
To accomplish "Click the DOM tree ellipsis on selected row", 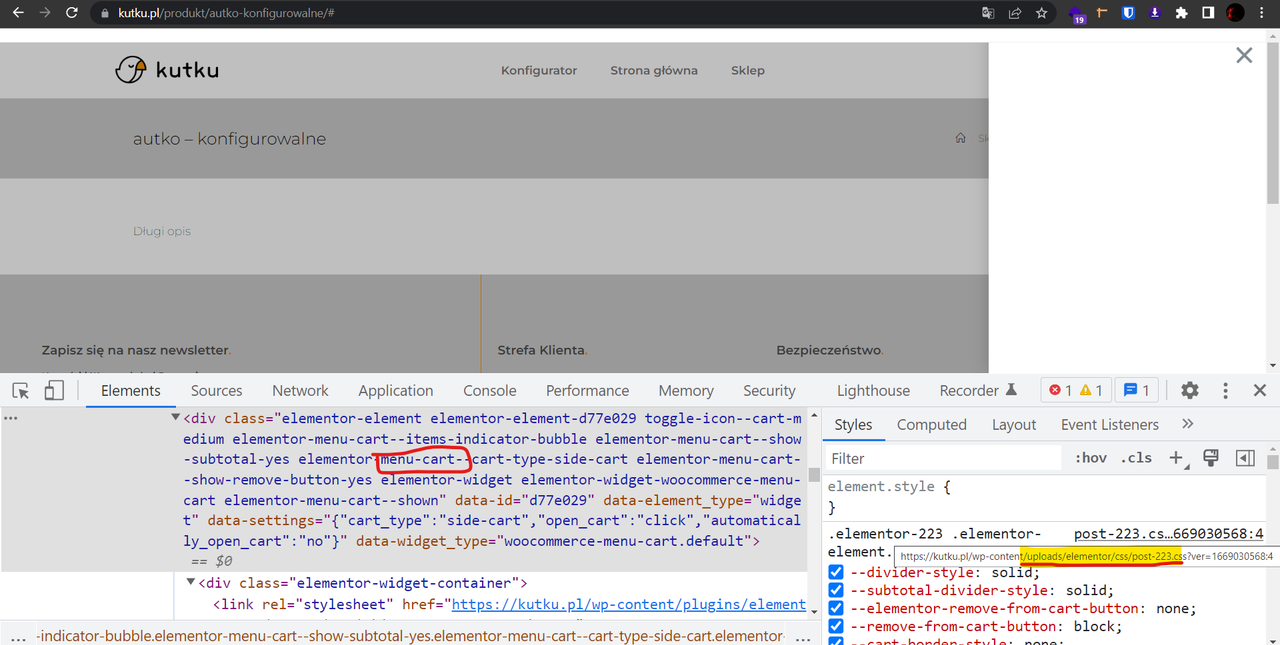I will (x=12, y=417).
